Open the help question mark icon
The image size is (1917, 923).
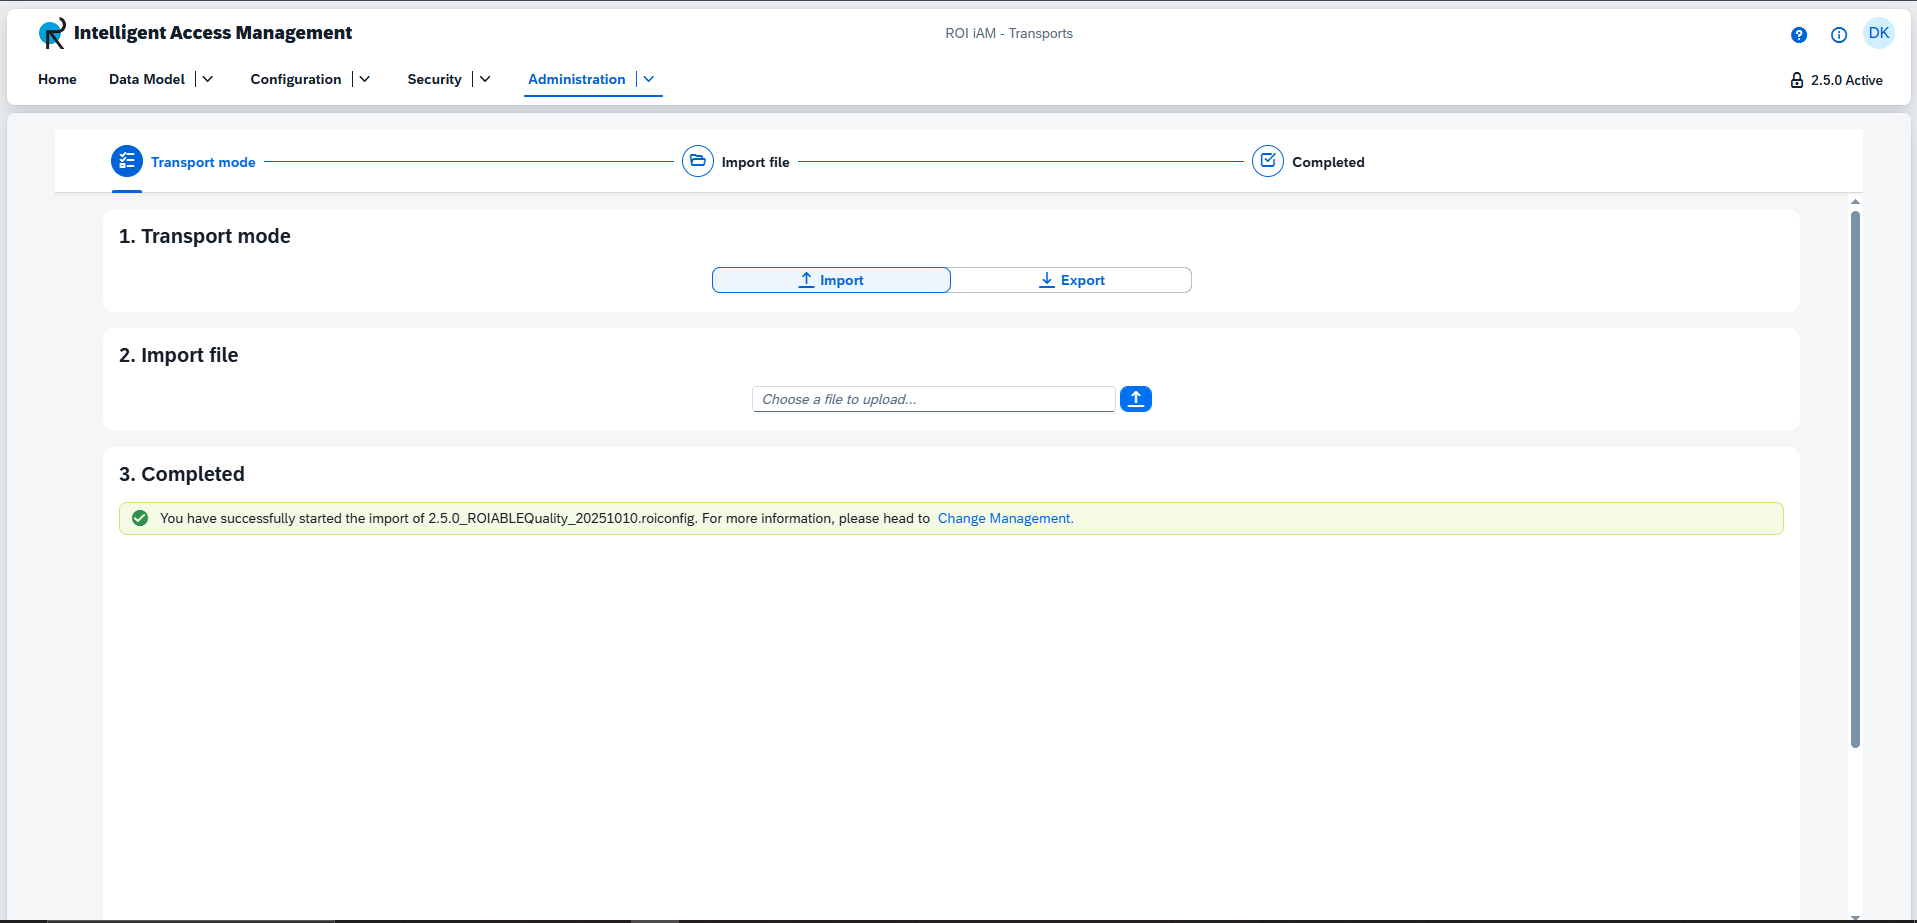point(1799,35)
